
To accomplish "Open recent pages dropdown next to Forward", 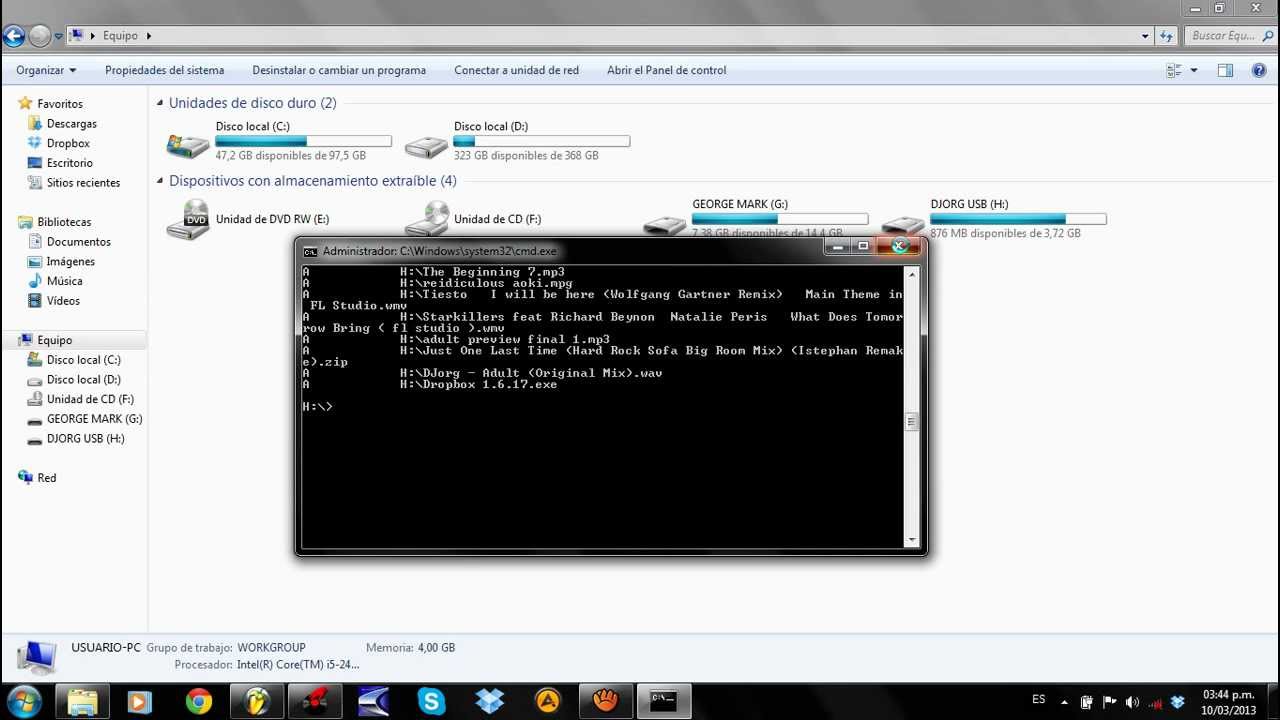I will (59, 36).
